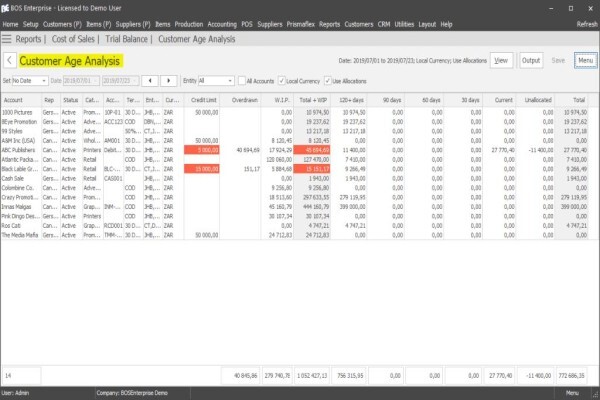Click the 756 315,95 footer total

click(x=350, y=376)
